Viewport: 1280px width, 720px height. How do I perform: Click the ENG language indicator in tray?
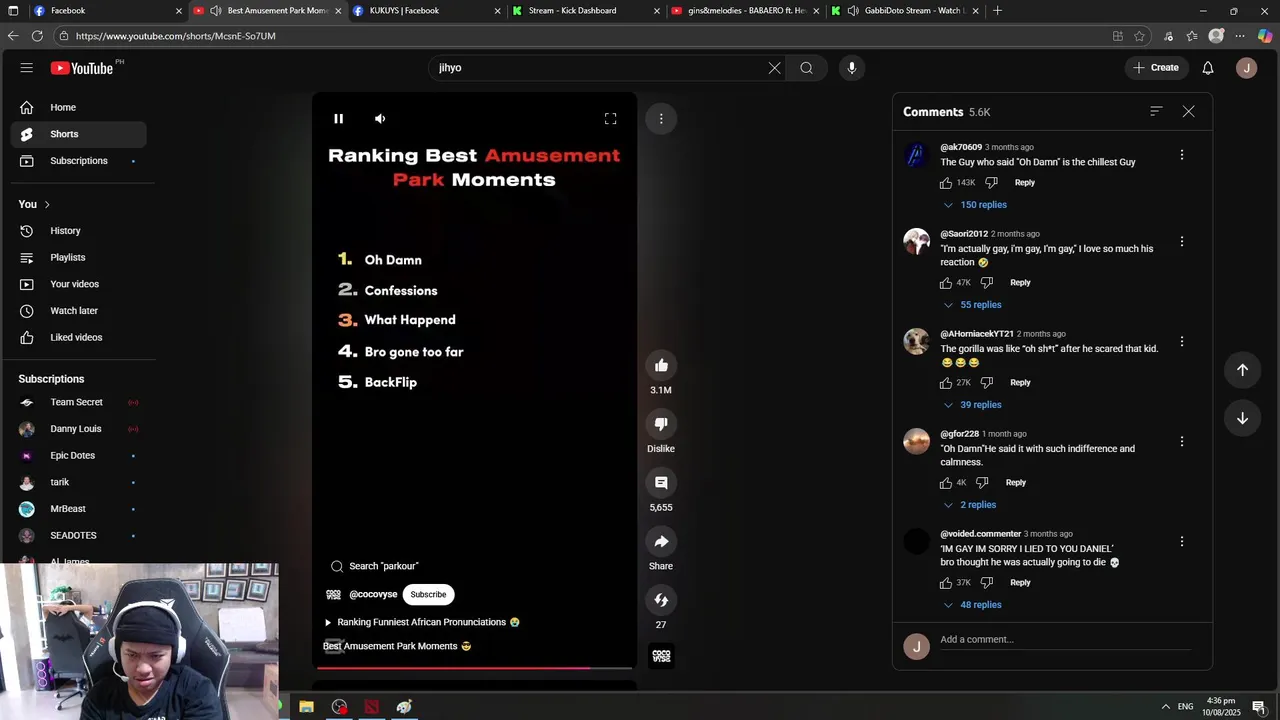(1185, 707)
